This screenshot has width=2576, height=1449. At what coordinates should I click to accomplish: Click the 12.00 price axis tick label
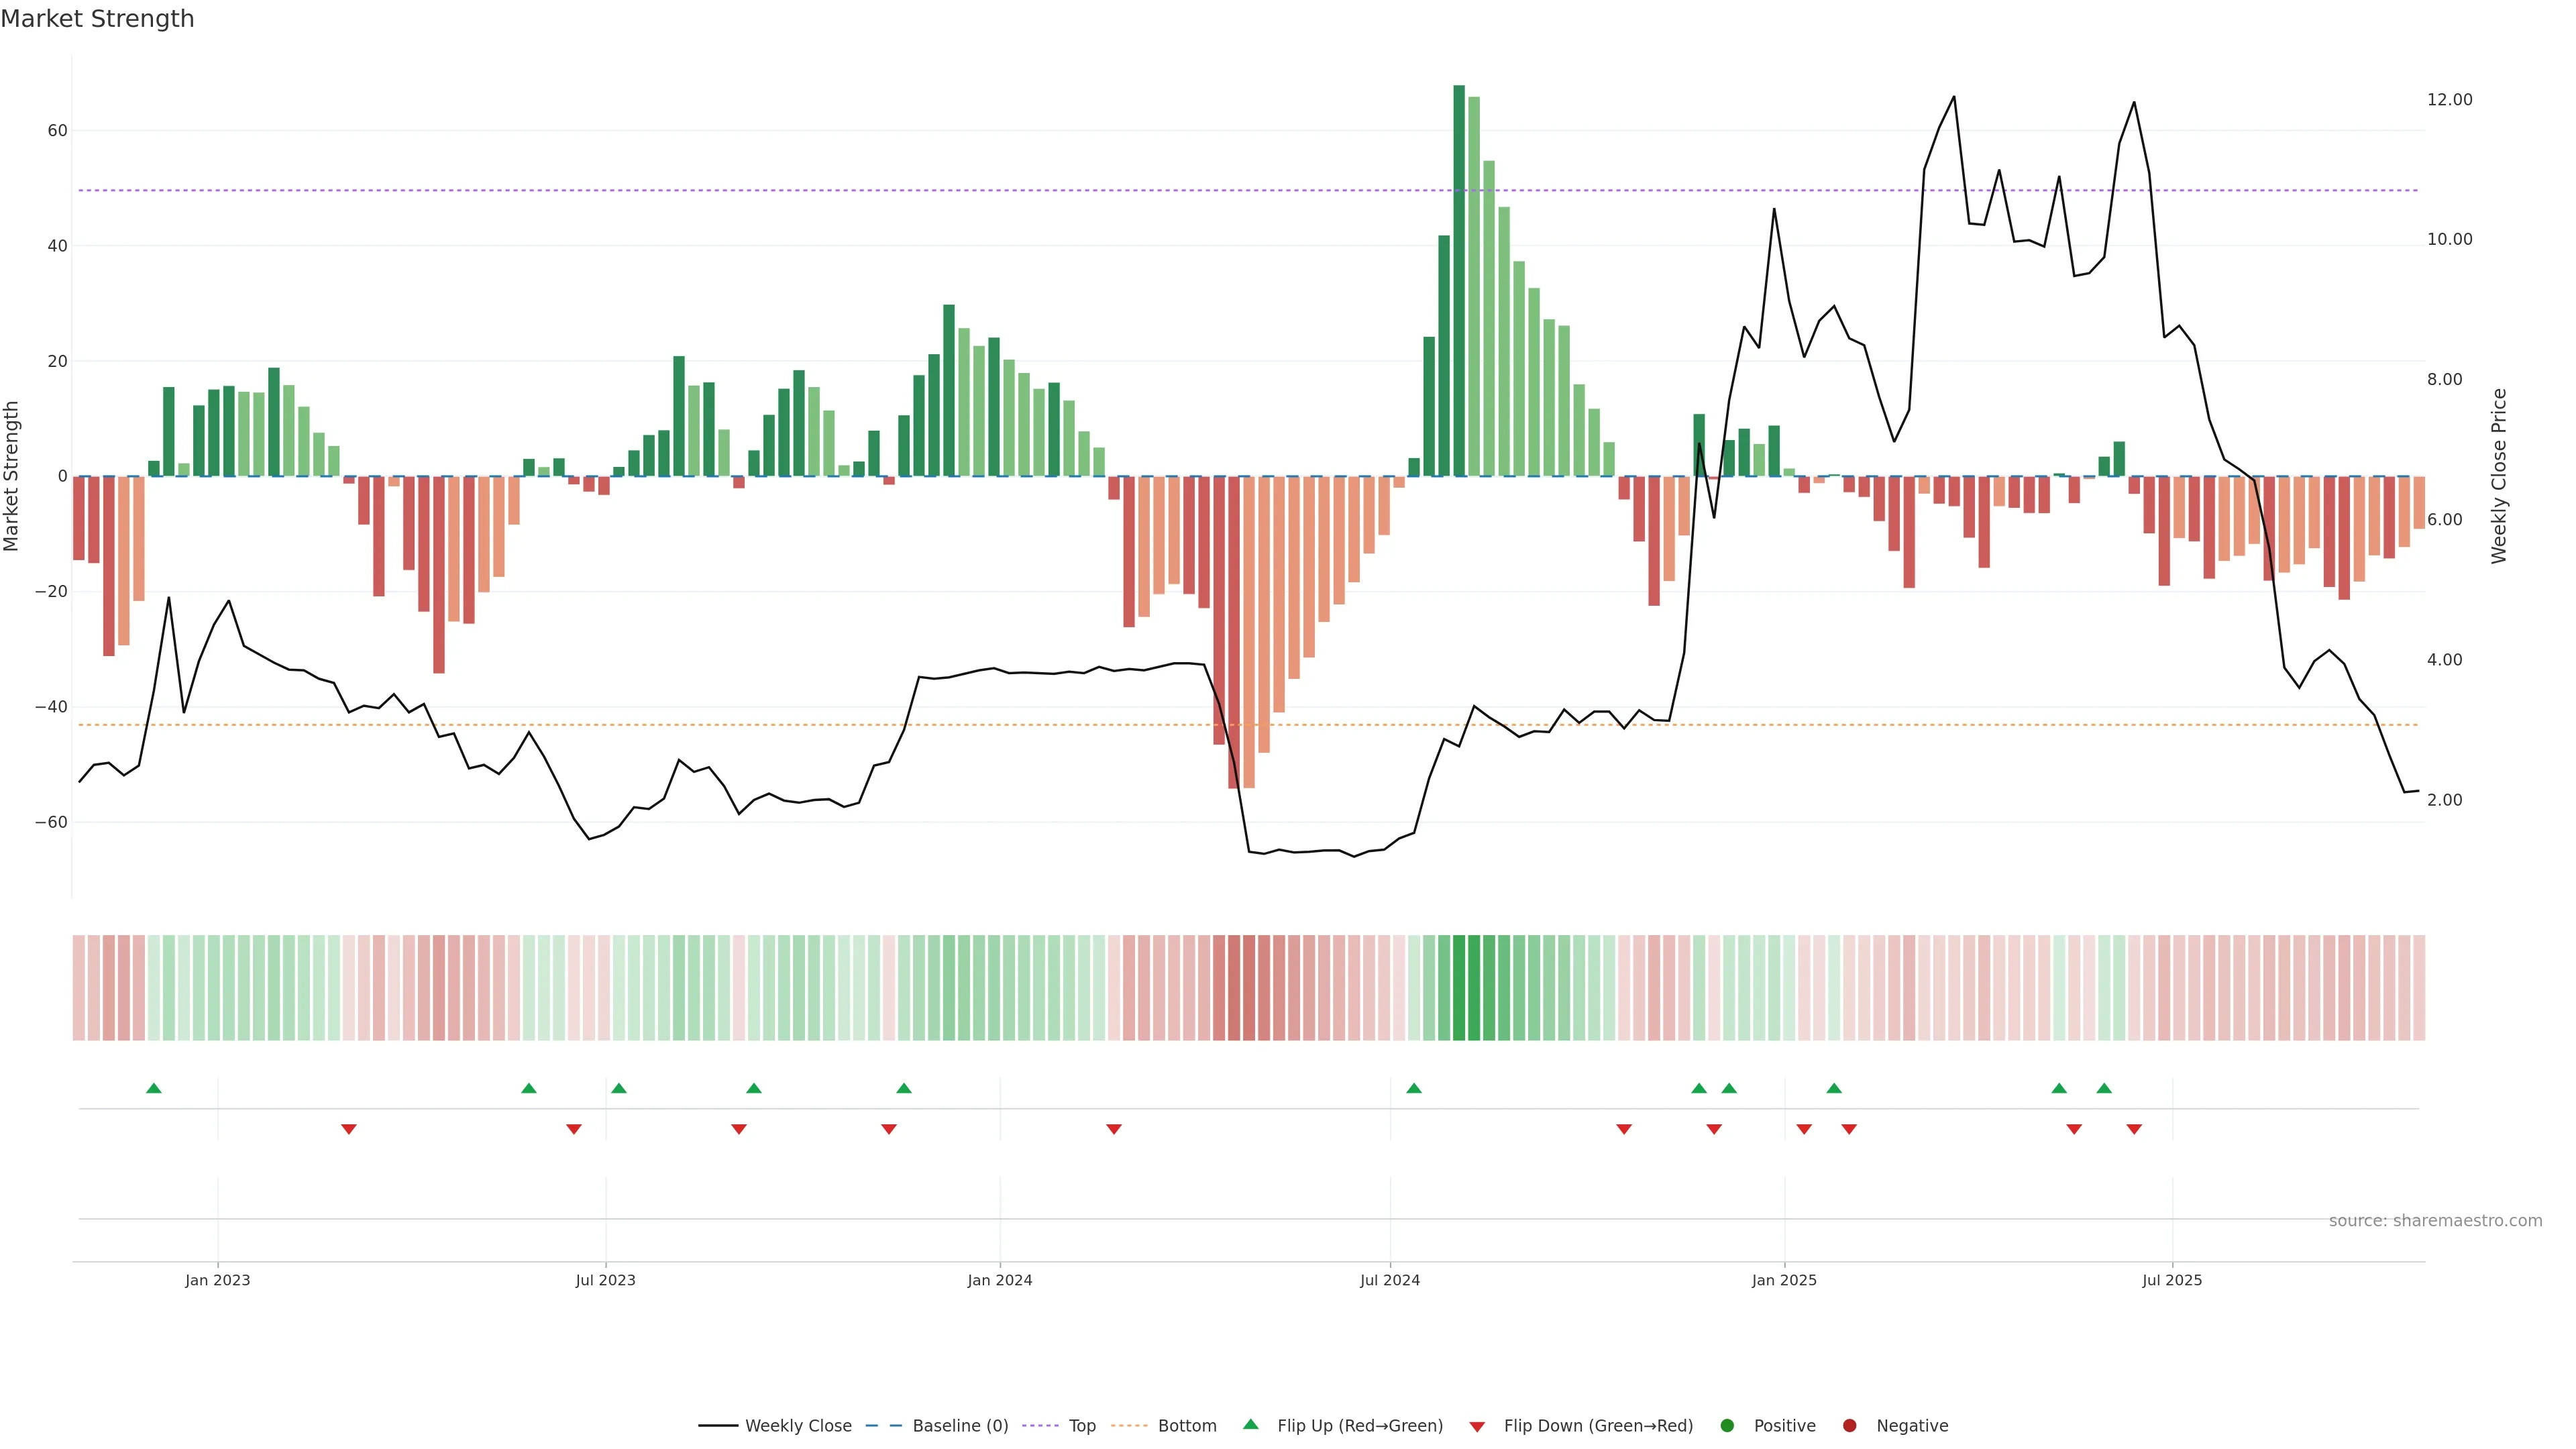point(2449,100)
